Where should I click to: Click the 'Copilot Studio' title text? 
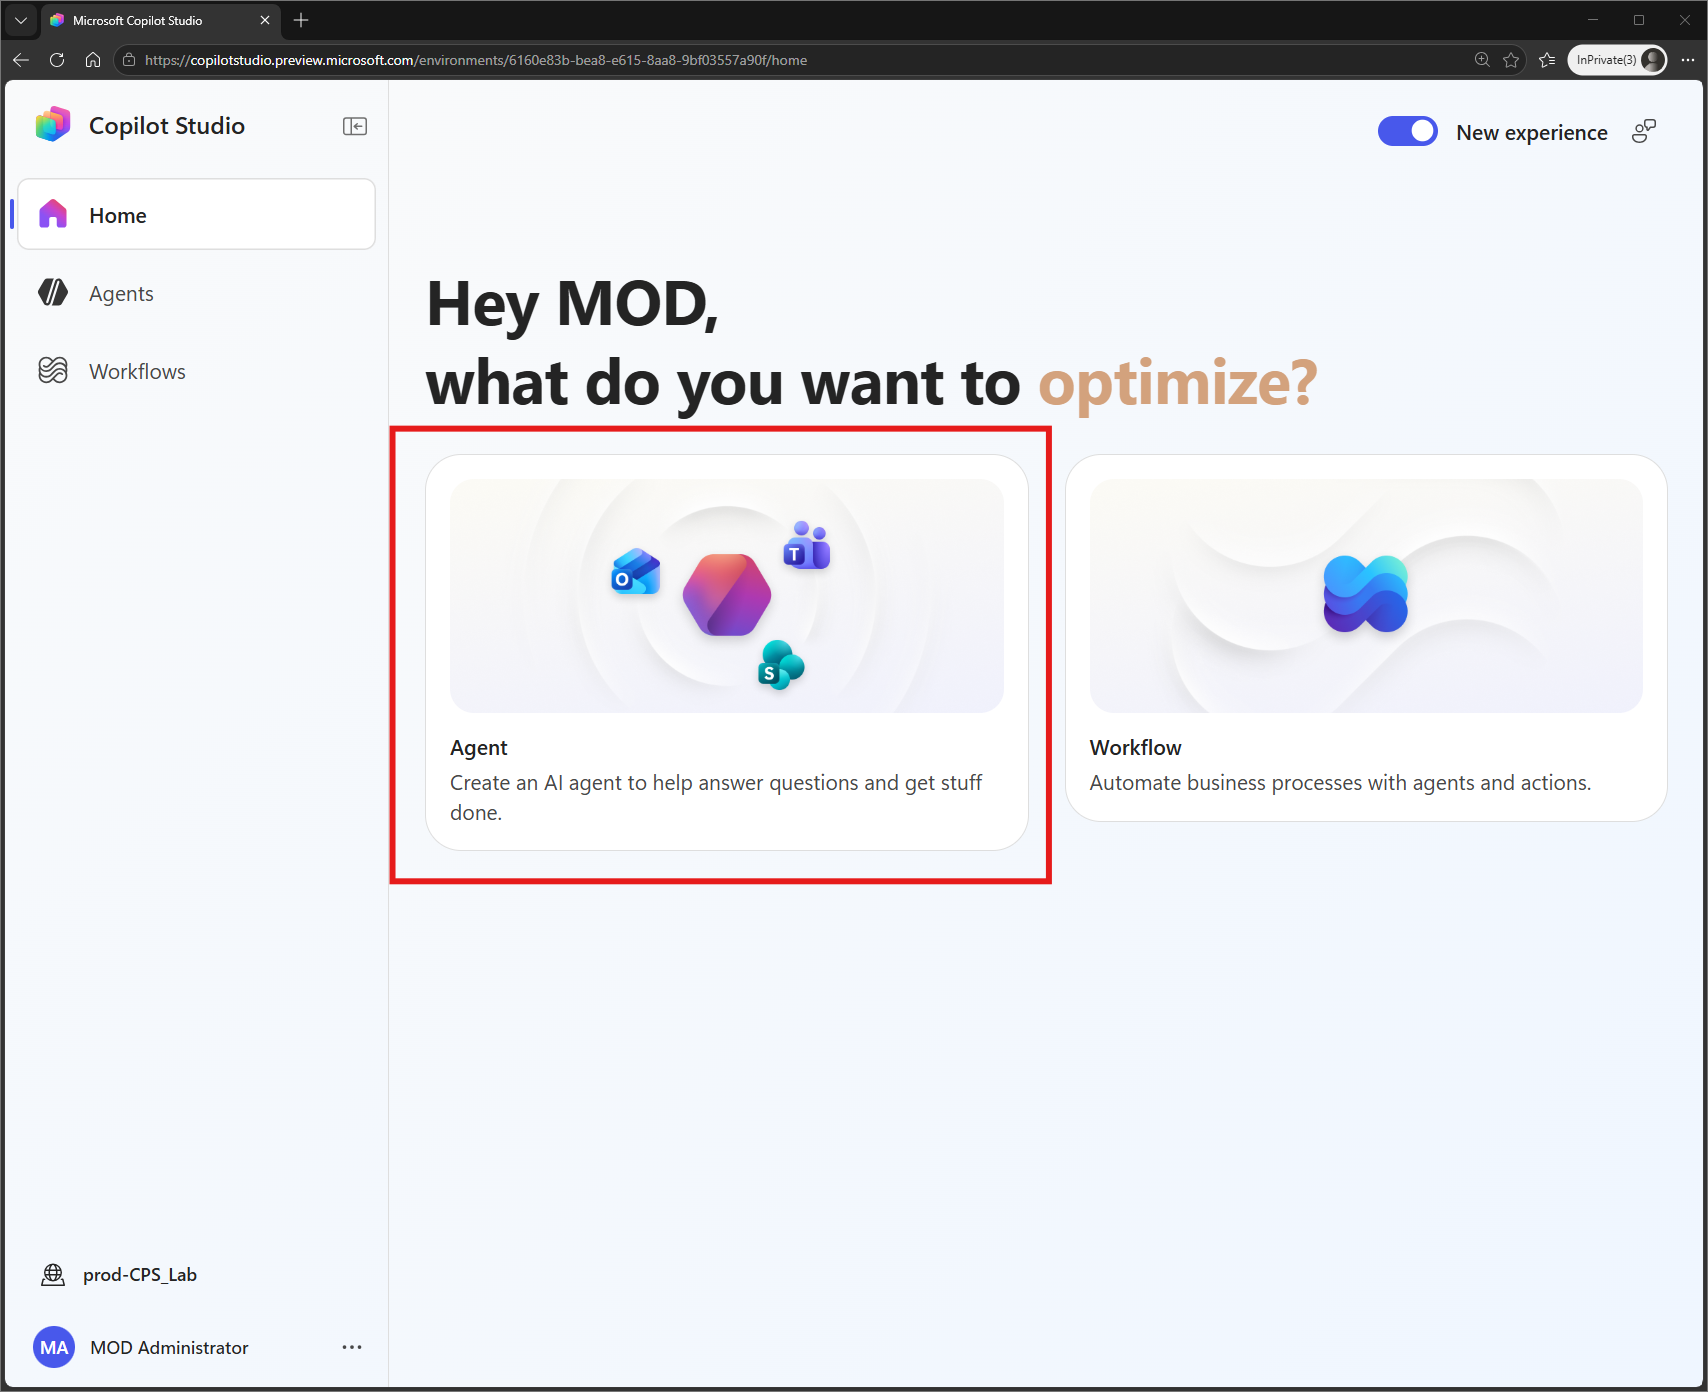click(x=167, y=125)
